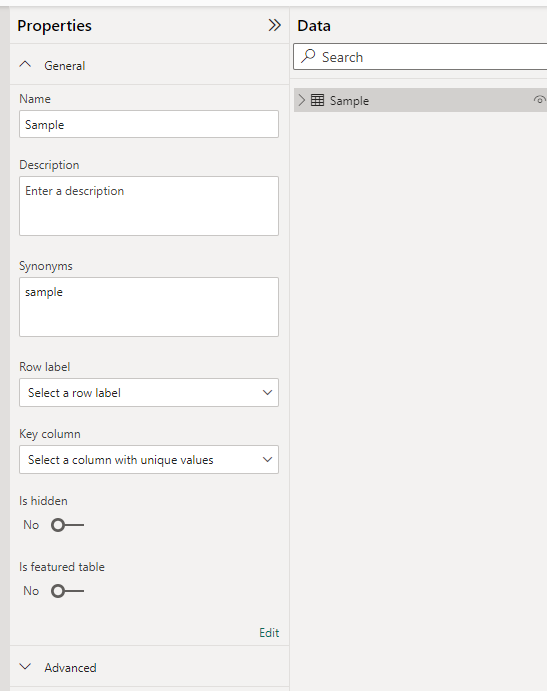547x691 pixels.
Task: Click the Properties pane title
Action: tap(55, 26)
